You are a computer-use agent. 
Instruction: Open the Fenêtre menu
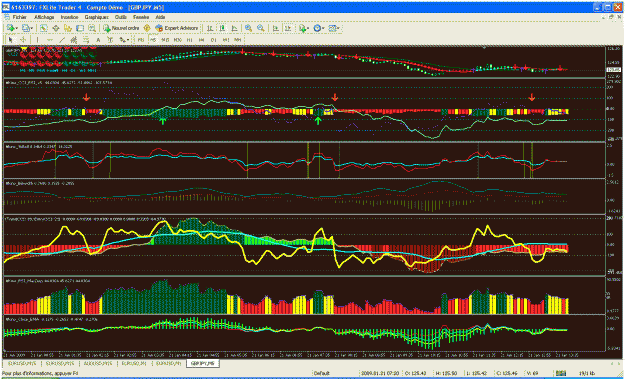tap(141, 17)
